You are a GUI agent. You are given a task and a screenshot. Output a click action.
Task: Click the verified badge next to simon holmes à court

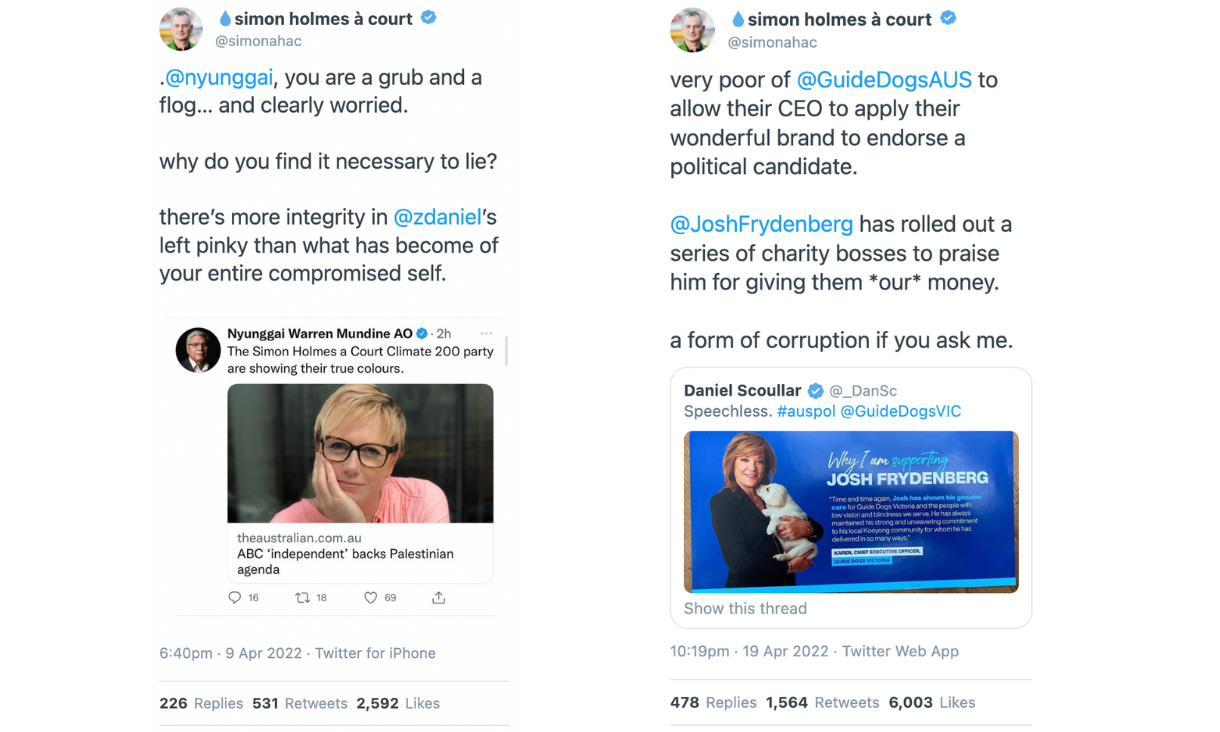[x=428, y=17]
